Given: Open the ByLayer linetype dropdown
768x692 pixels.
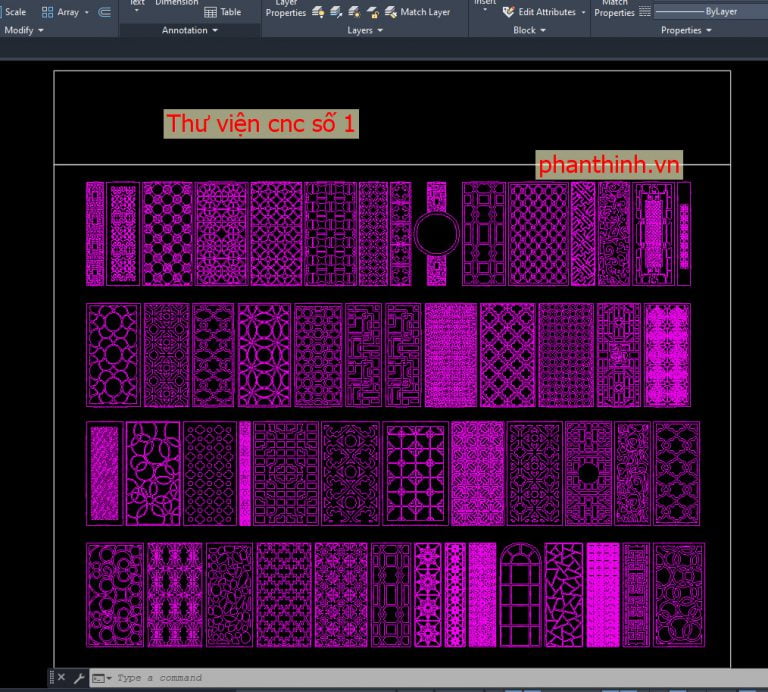Looking at the screenshot, I should (711, 11).
